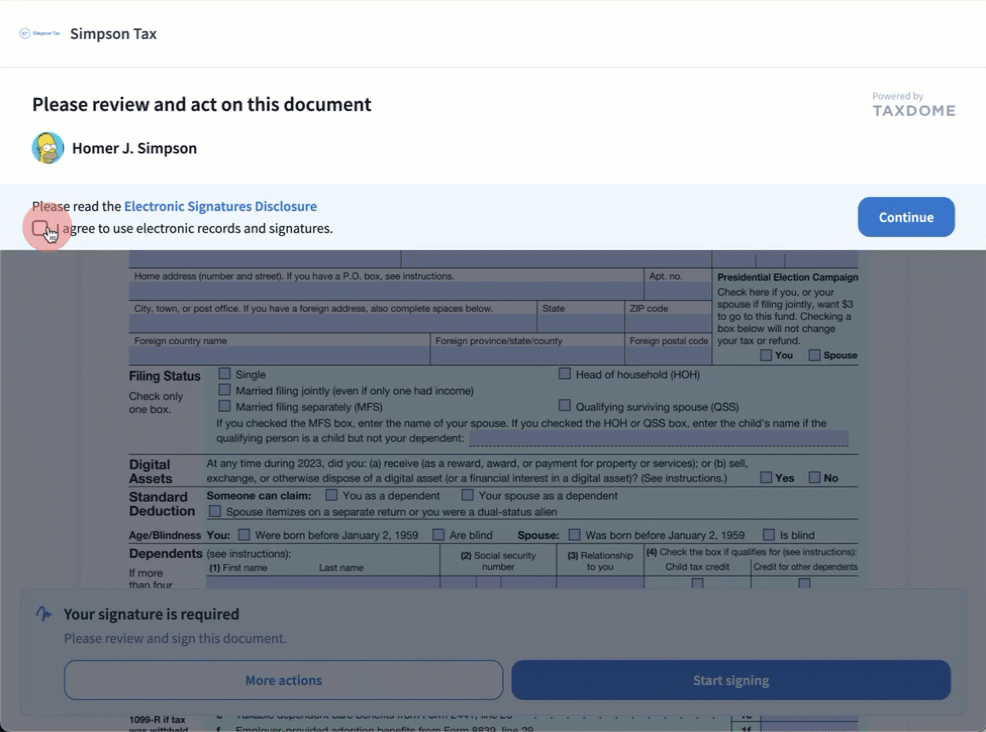This screenshot has width=986, height=732.
Task: Open the Electronic Signatures Disclosure link
Action: 220,206
